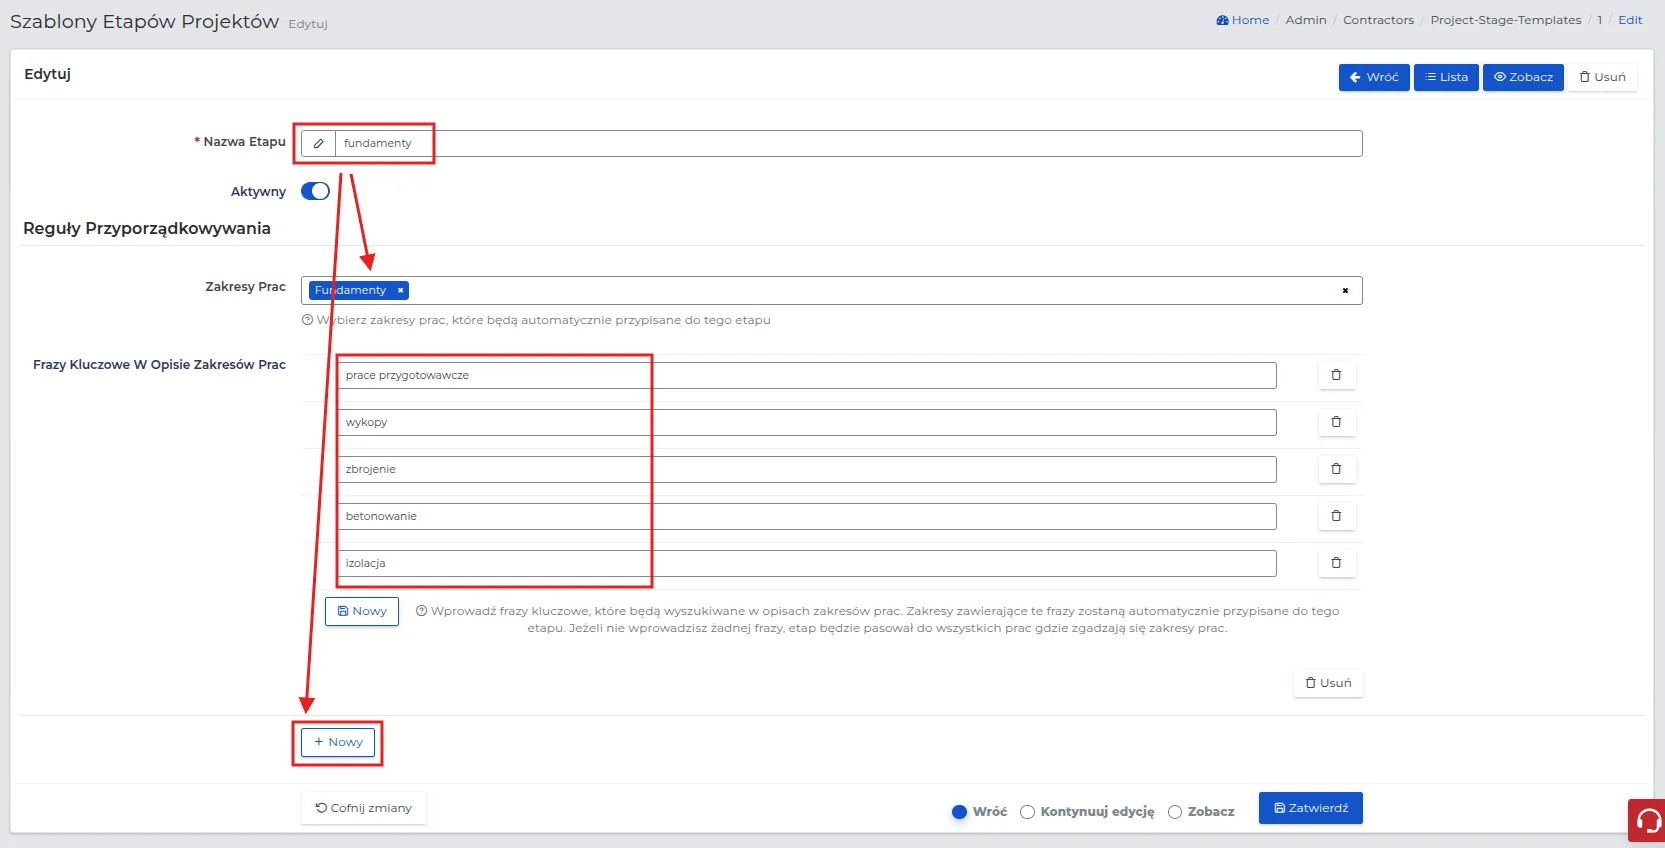Viewport: 1665px width, 848px height.
Task: Open the support headset chat widget
Action: [1647, 821]
